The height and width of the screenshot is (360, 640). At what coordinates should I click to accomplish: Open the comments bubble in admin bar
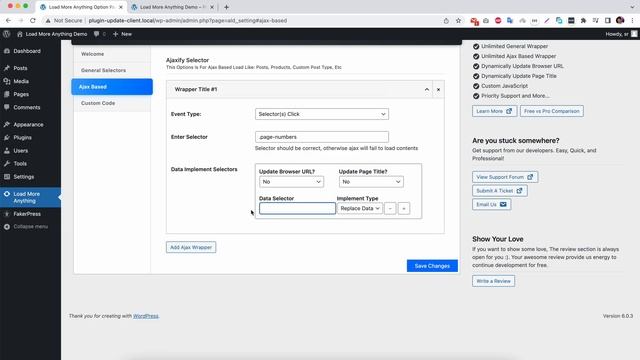99,34
